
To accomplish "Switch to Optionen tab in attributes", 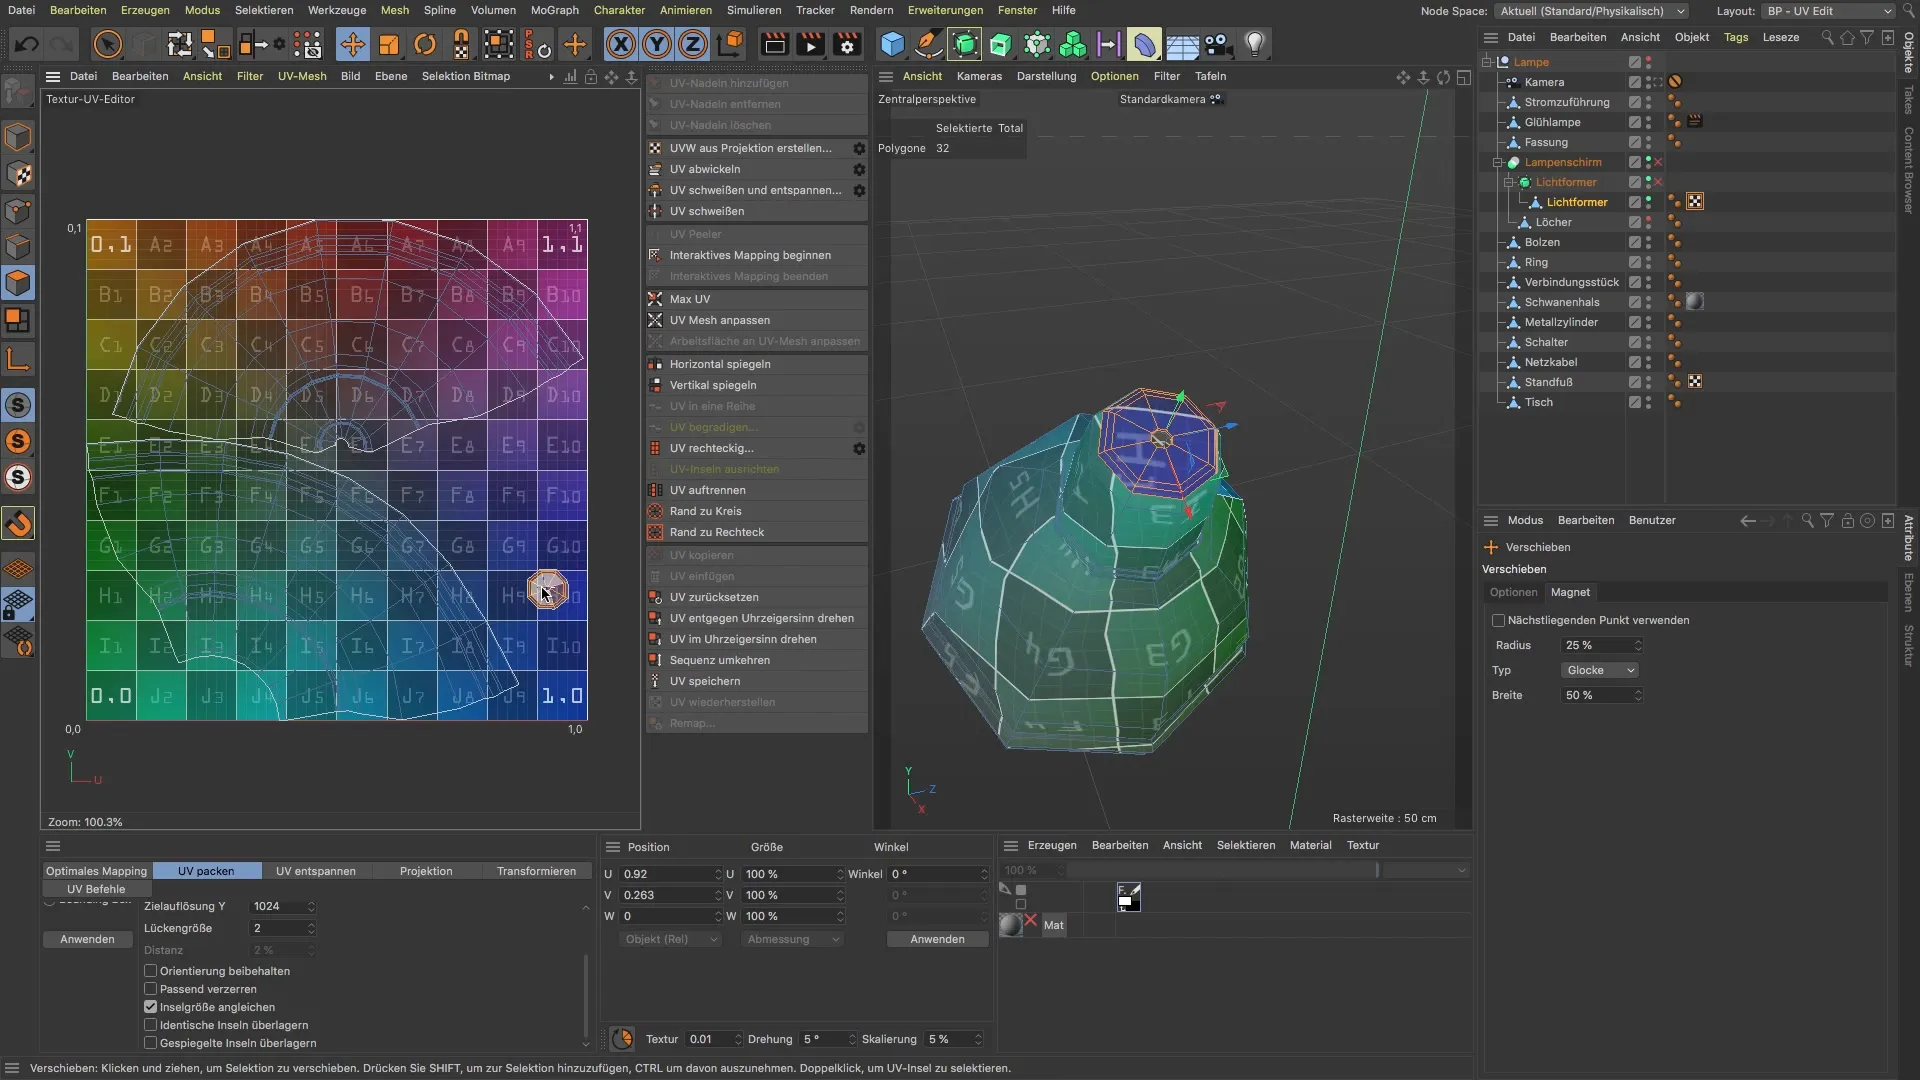I will (x=1513, y=593).
